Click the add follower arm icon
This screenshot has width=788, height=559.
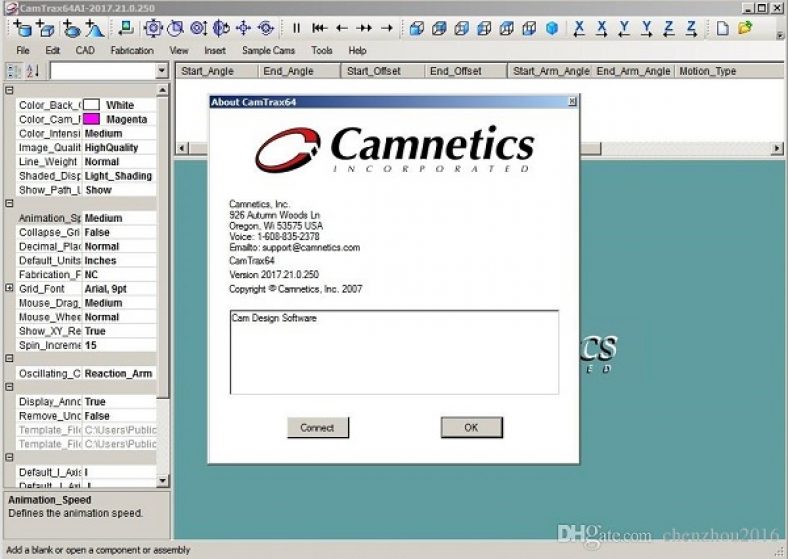click(x=125, y=28)
